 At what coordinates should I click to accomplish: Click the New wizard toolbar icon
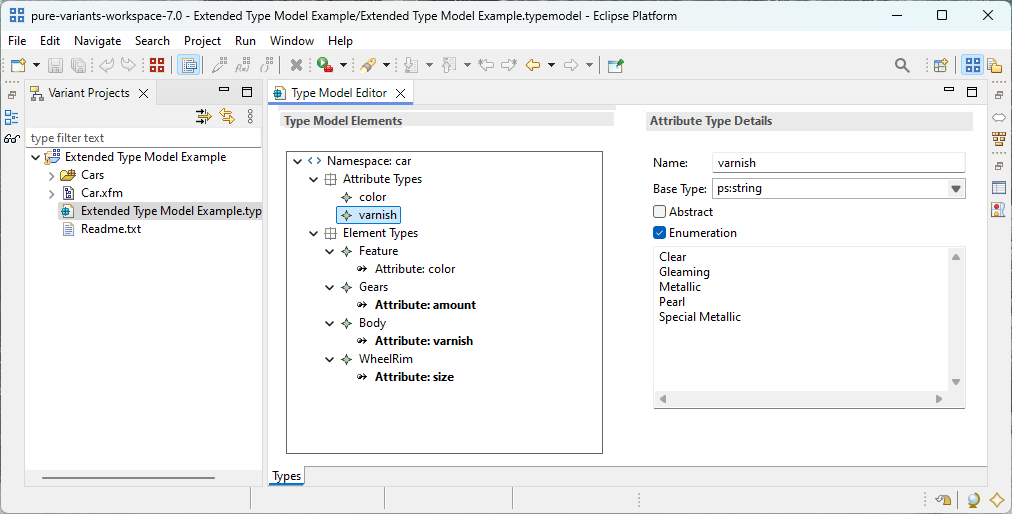tap(18, 66)
